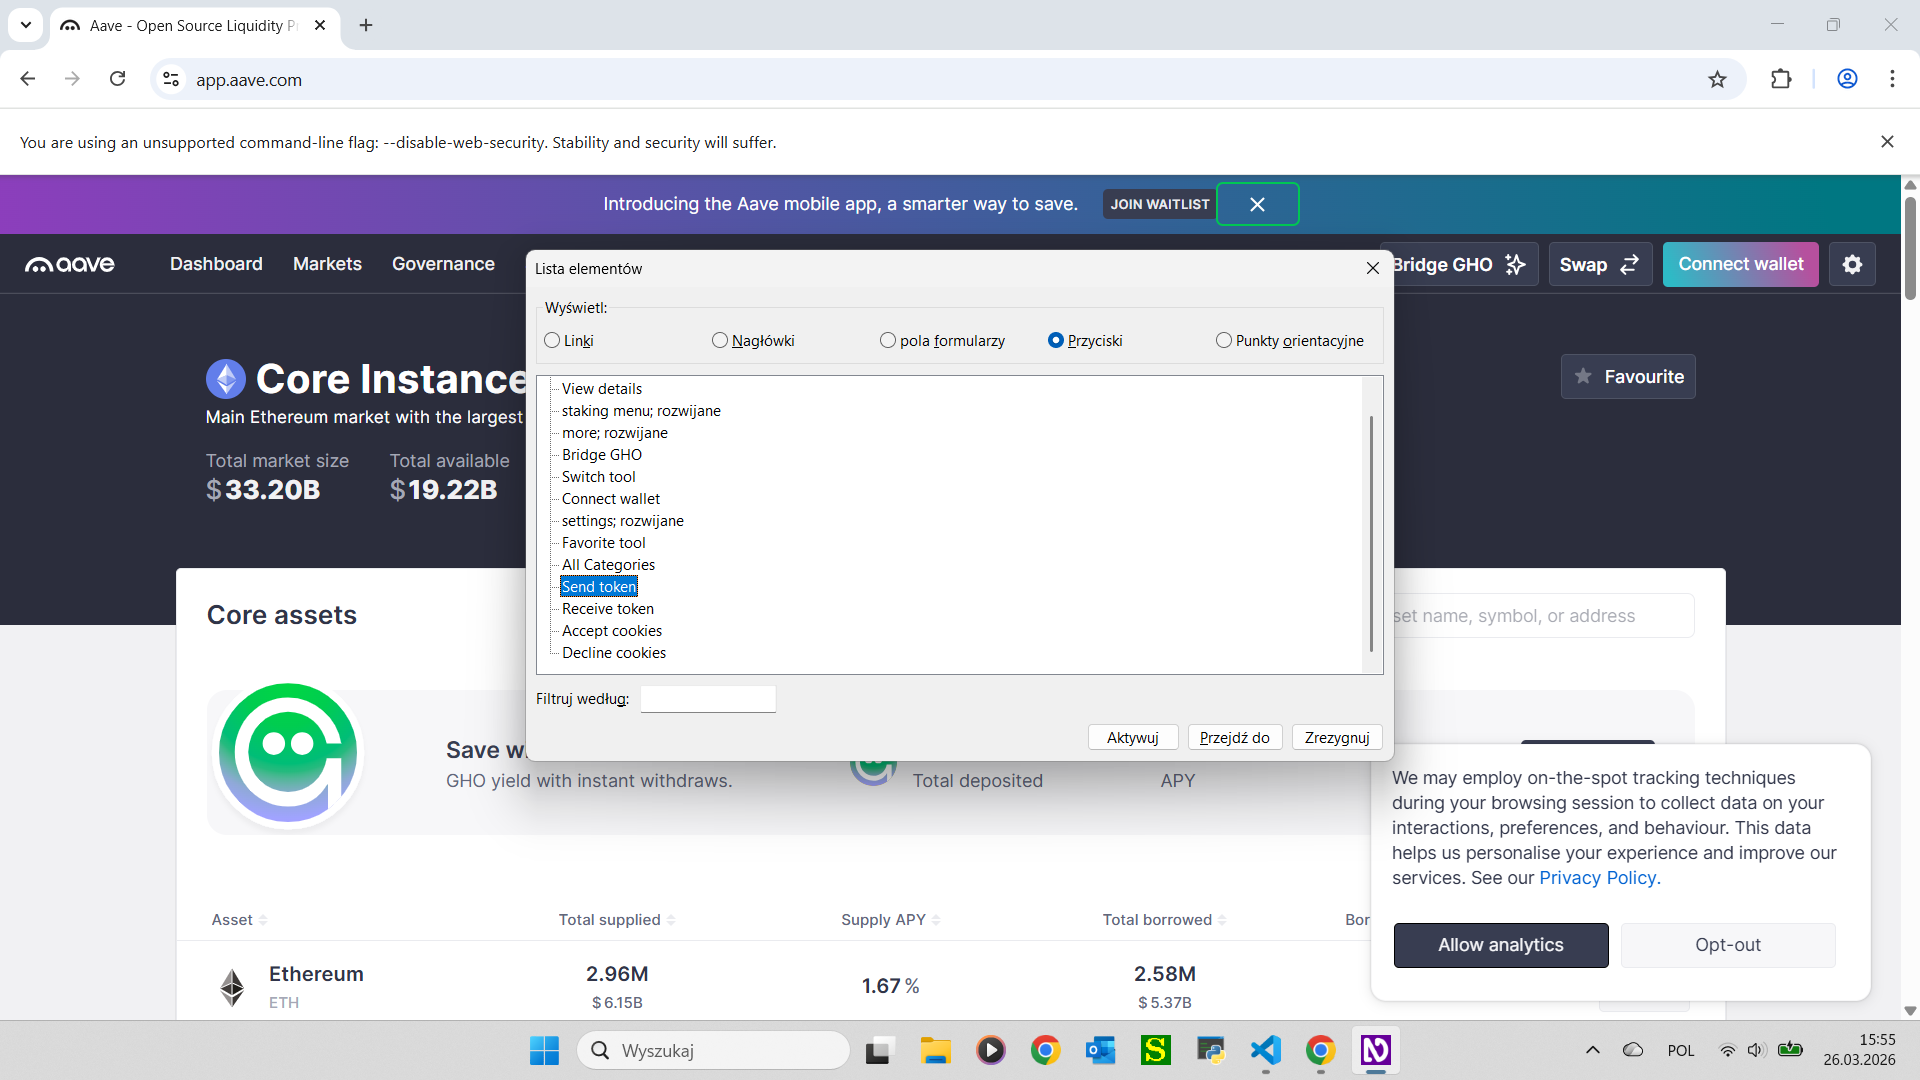Open the settings gear in Aave header
1920x1080 pixels.
(x=1852, y=264)
